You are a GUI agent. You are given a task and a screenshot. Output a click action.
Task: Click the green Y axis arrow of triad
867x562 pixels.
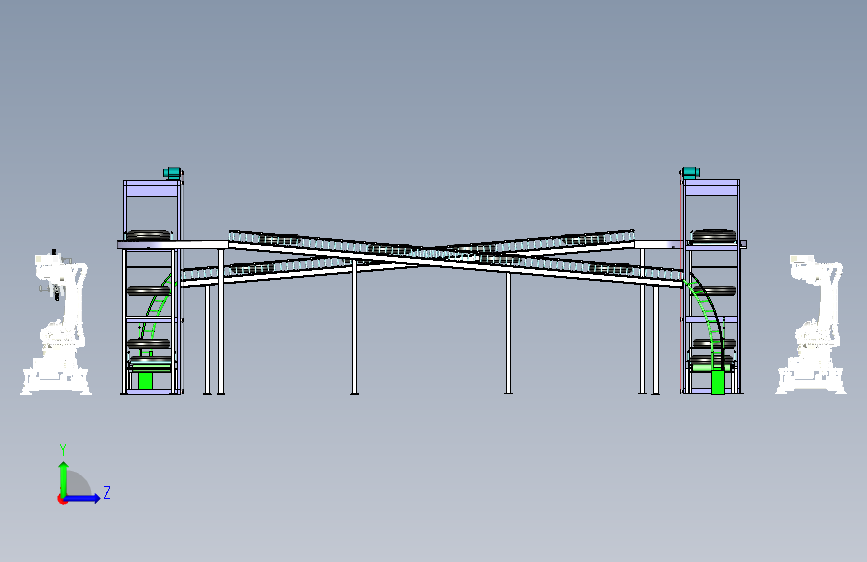64,479
